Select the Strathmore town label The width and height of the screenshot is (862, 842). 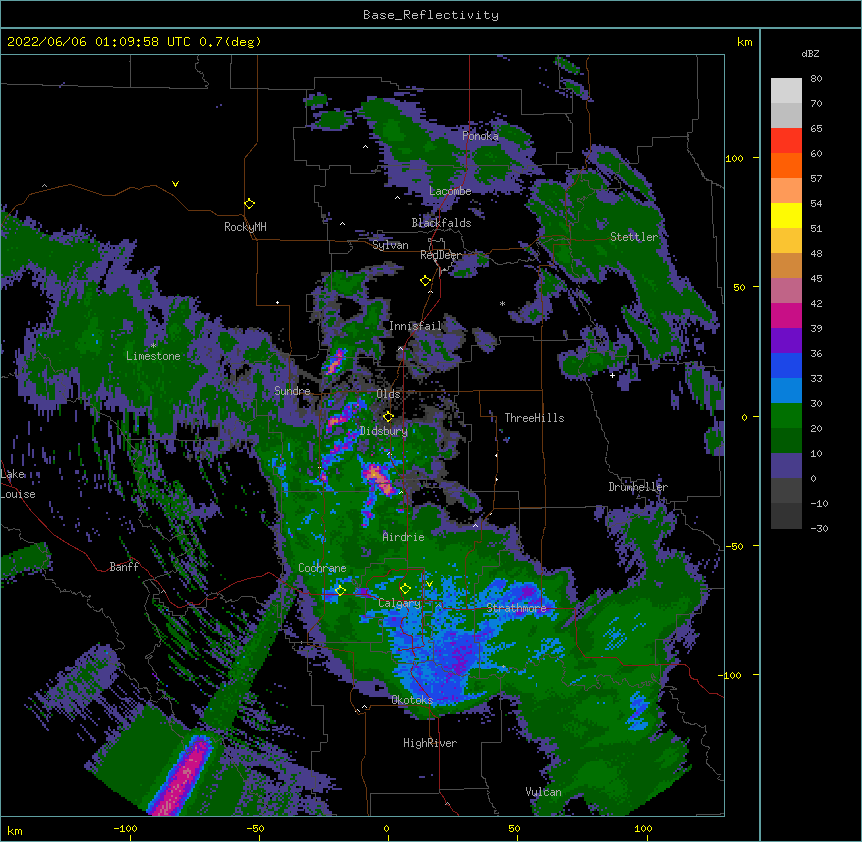[516, 608]
